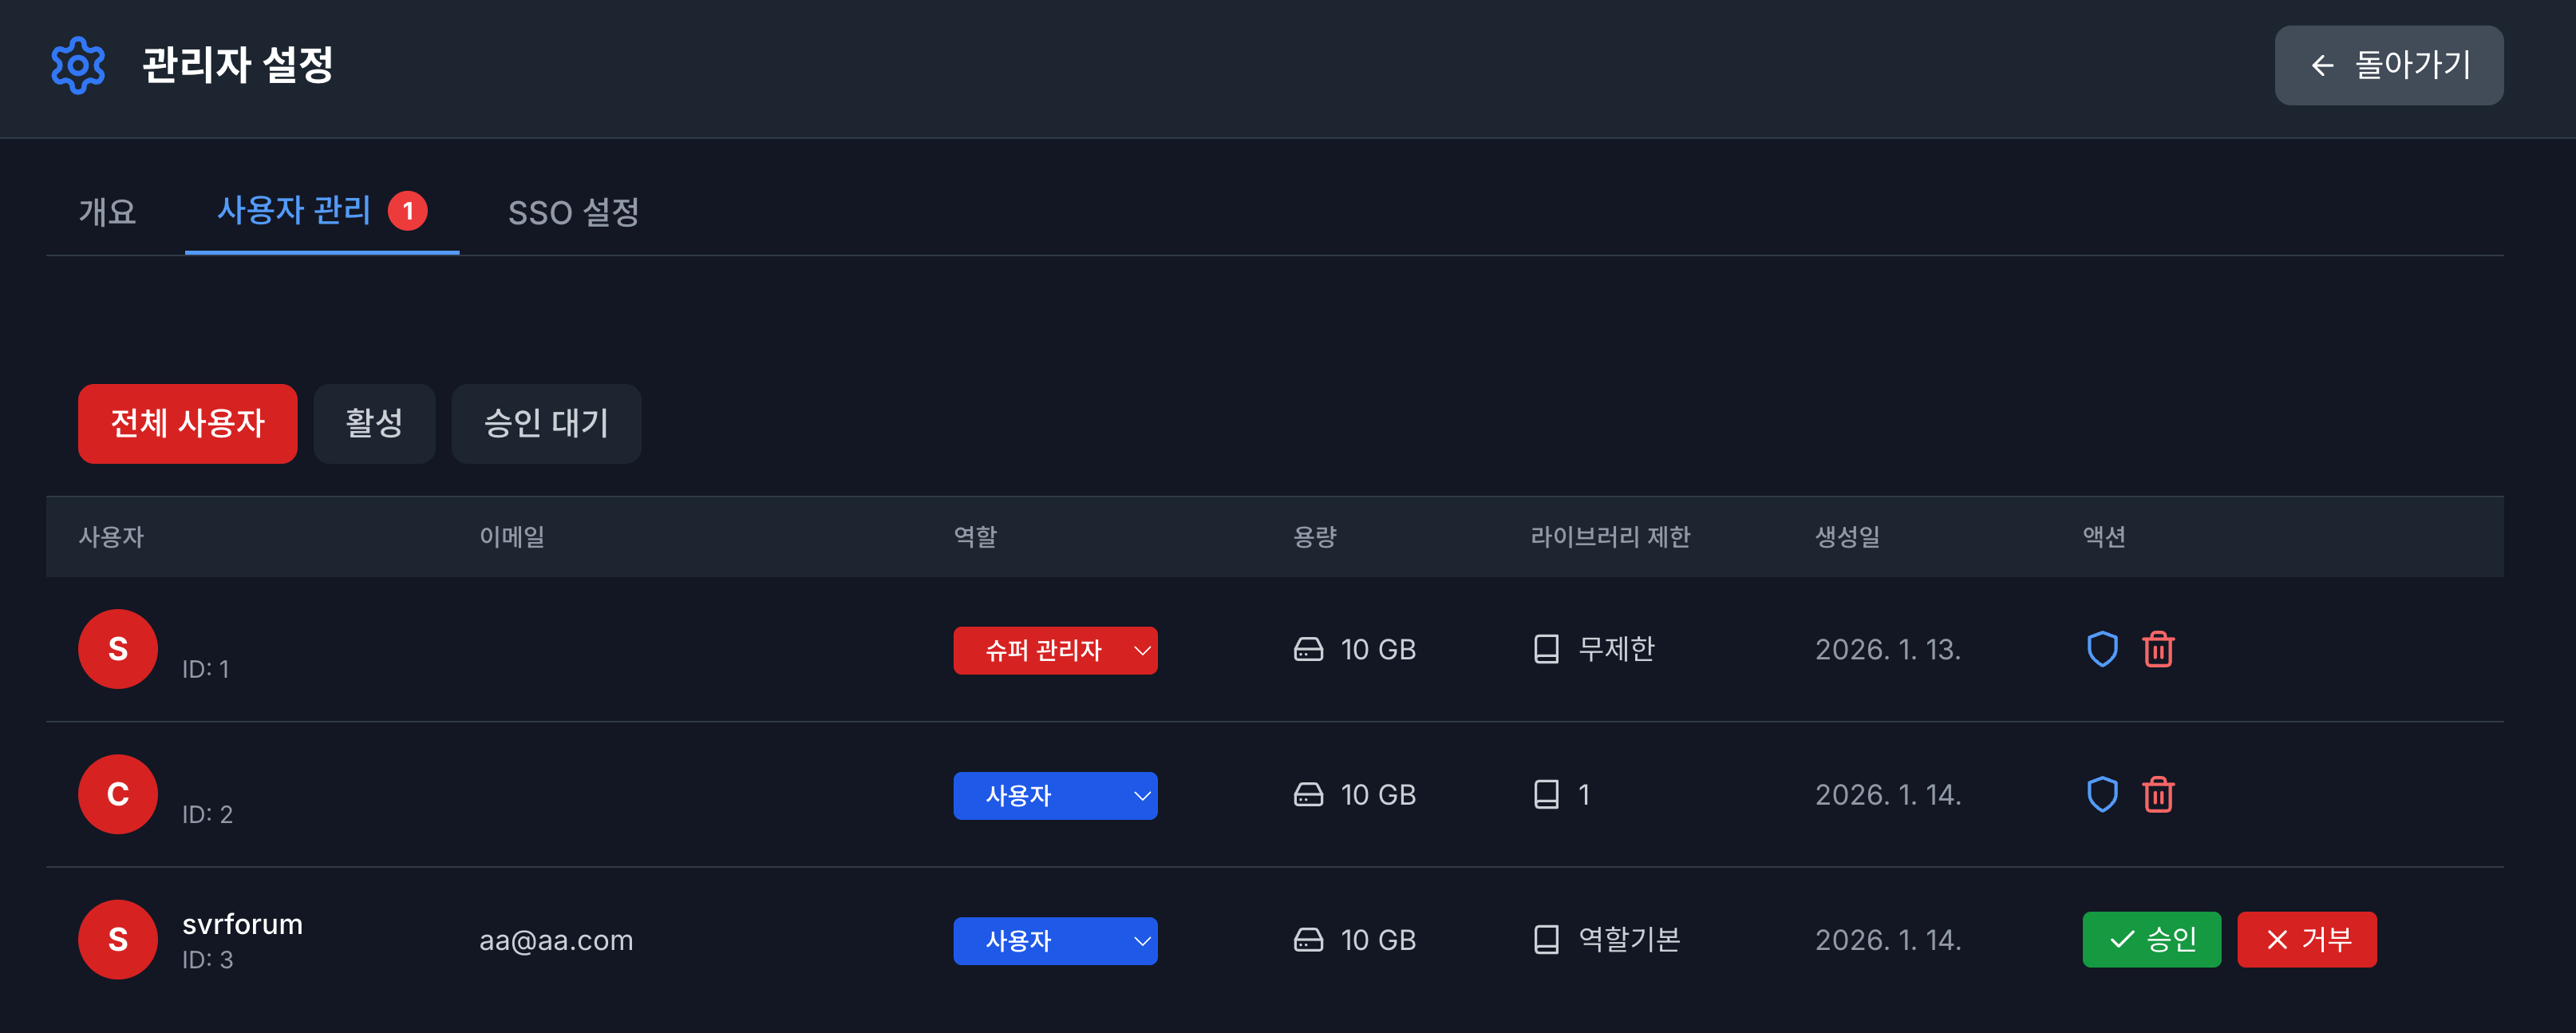Reject svrforum with 거부 button
Screen dimensions: 2576x1033
[x=2306, y=940]
